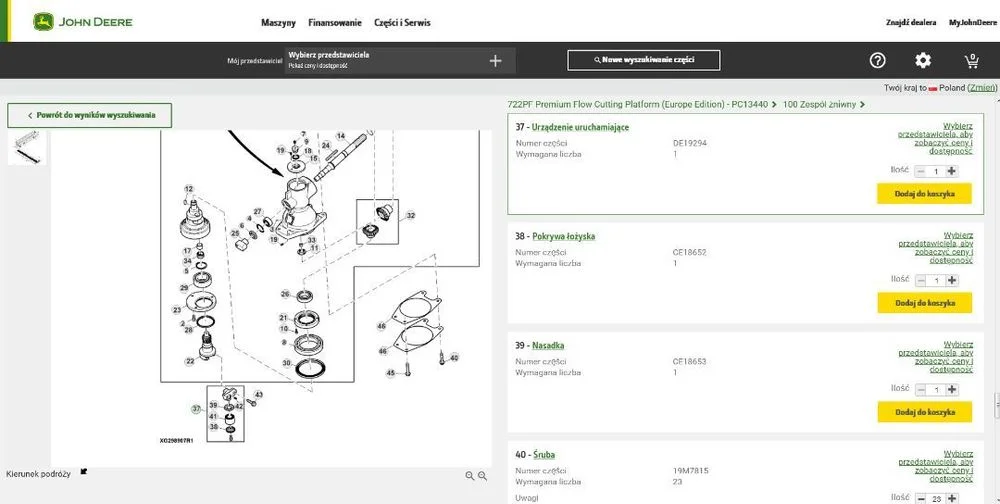Open Znajdź dealera link
This screenshot has height=504, width=1000.
click(911, 22)
